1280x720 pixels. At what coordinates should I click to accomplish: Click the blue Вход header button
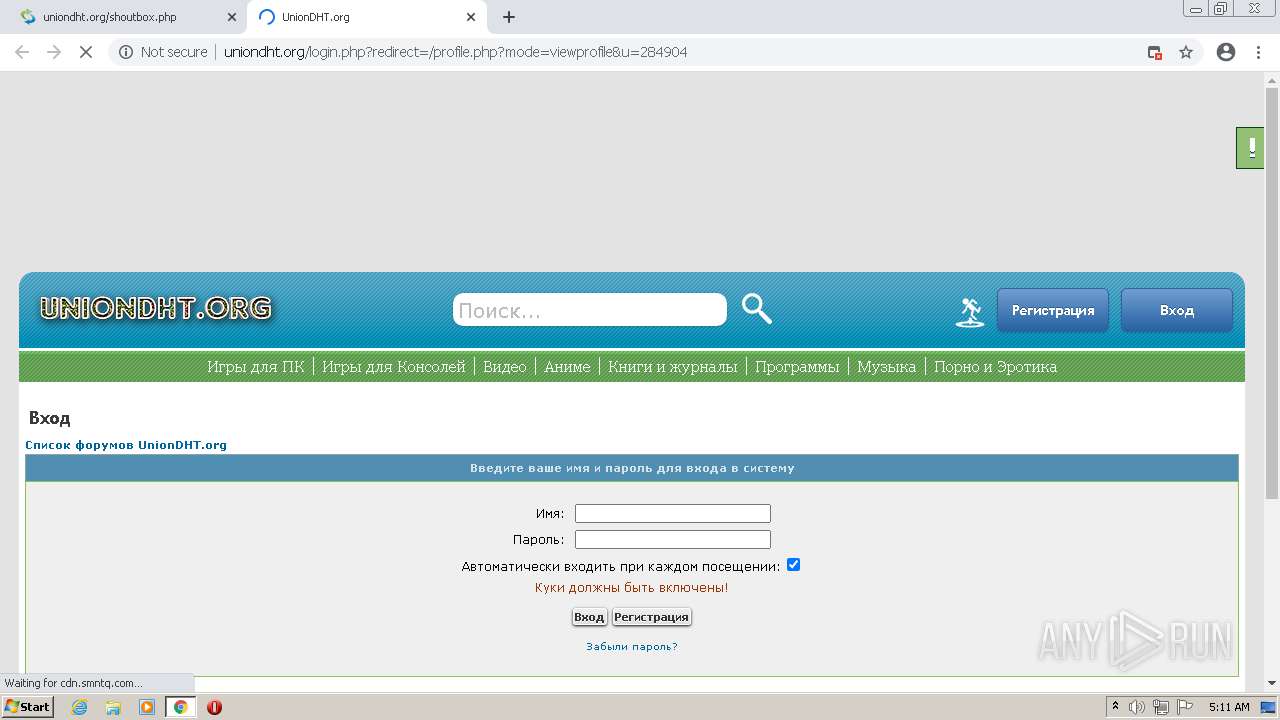(x=1177, y=310)
